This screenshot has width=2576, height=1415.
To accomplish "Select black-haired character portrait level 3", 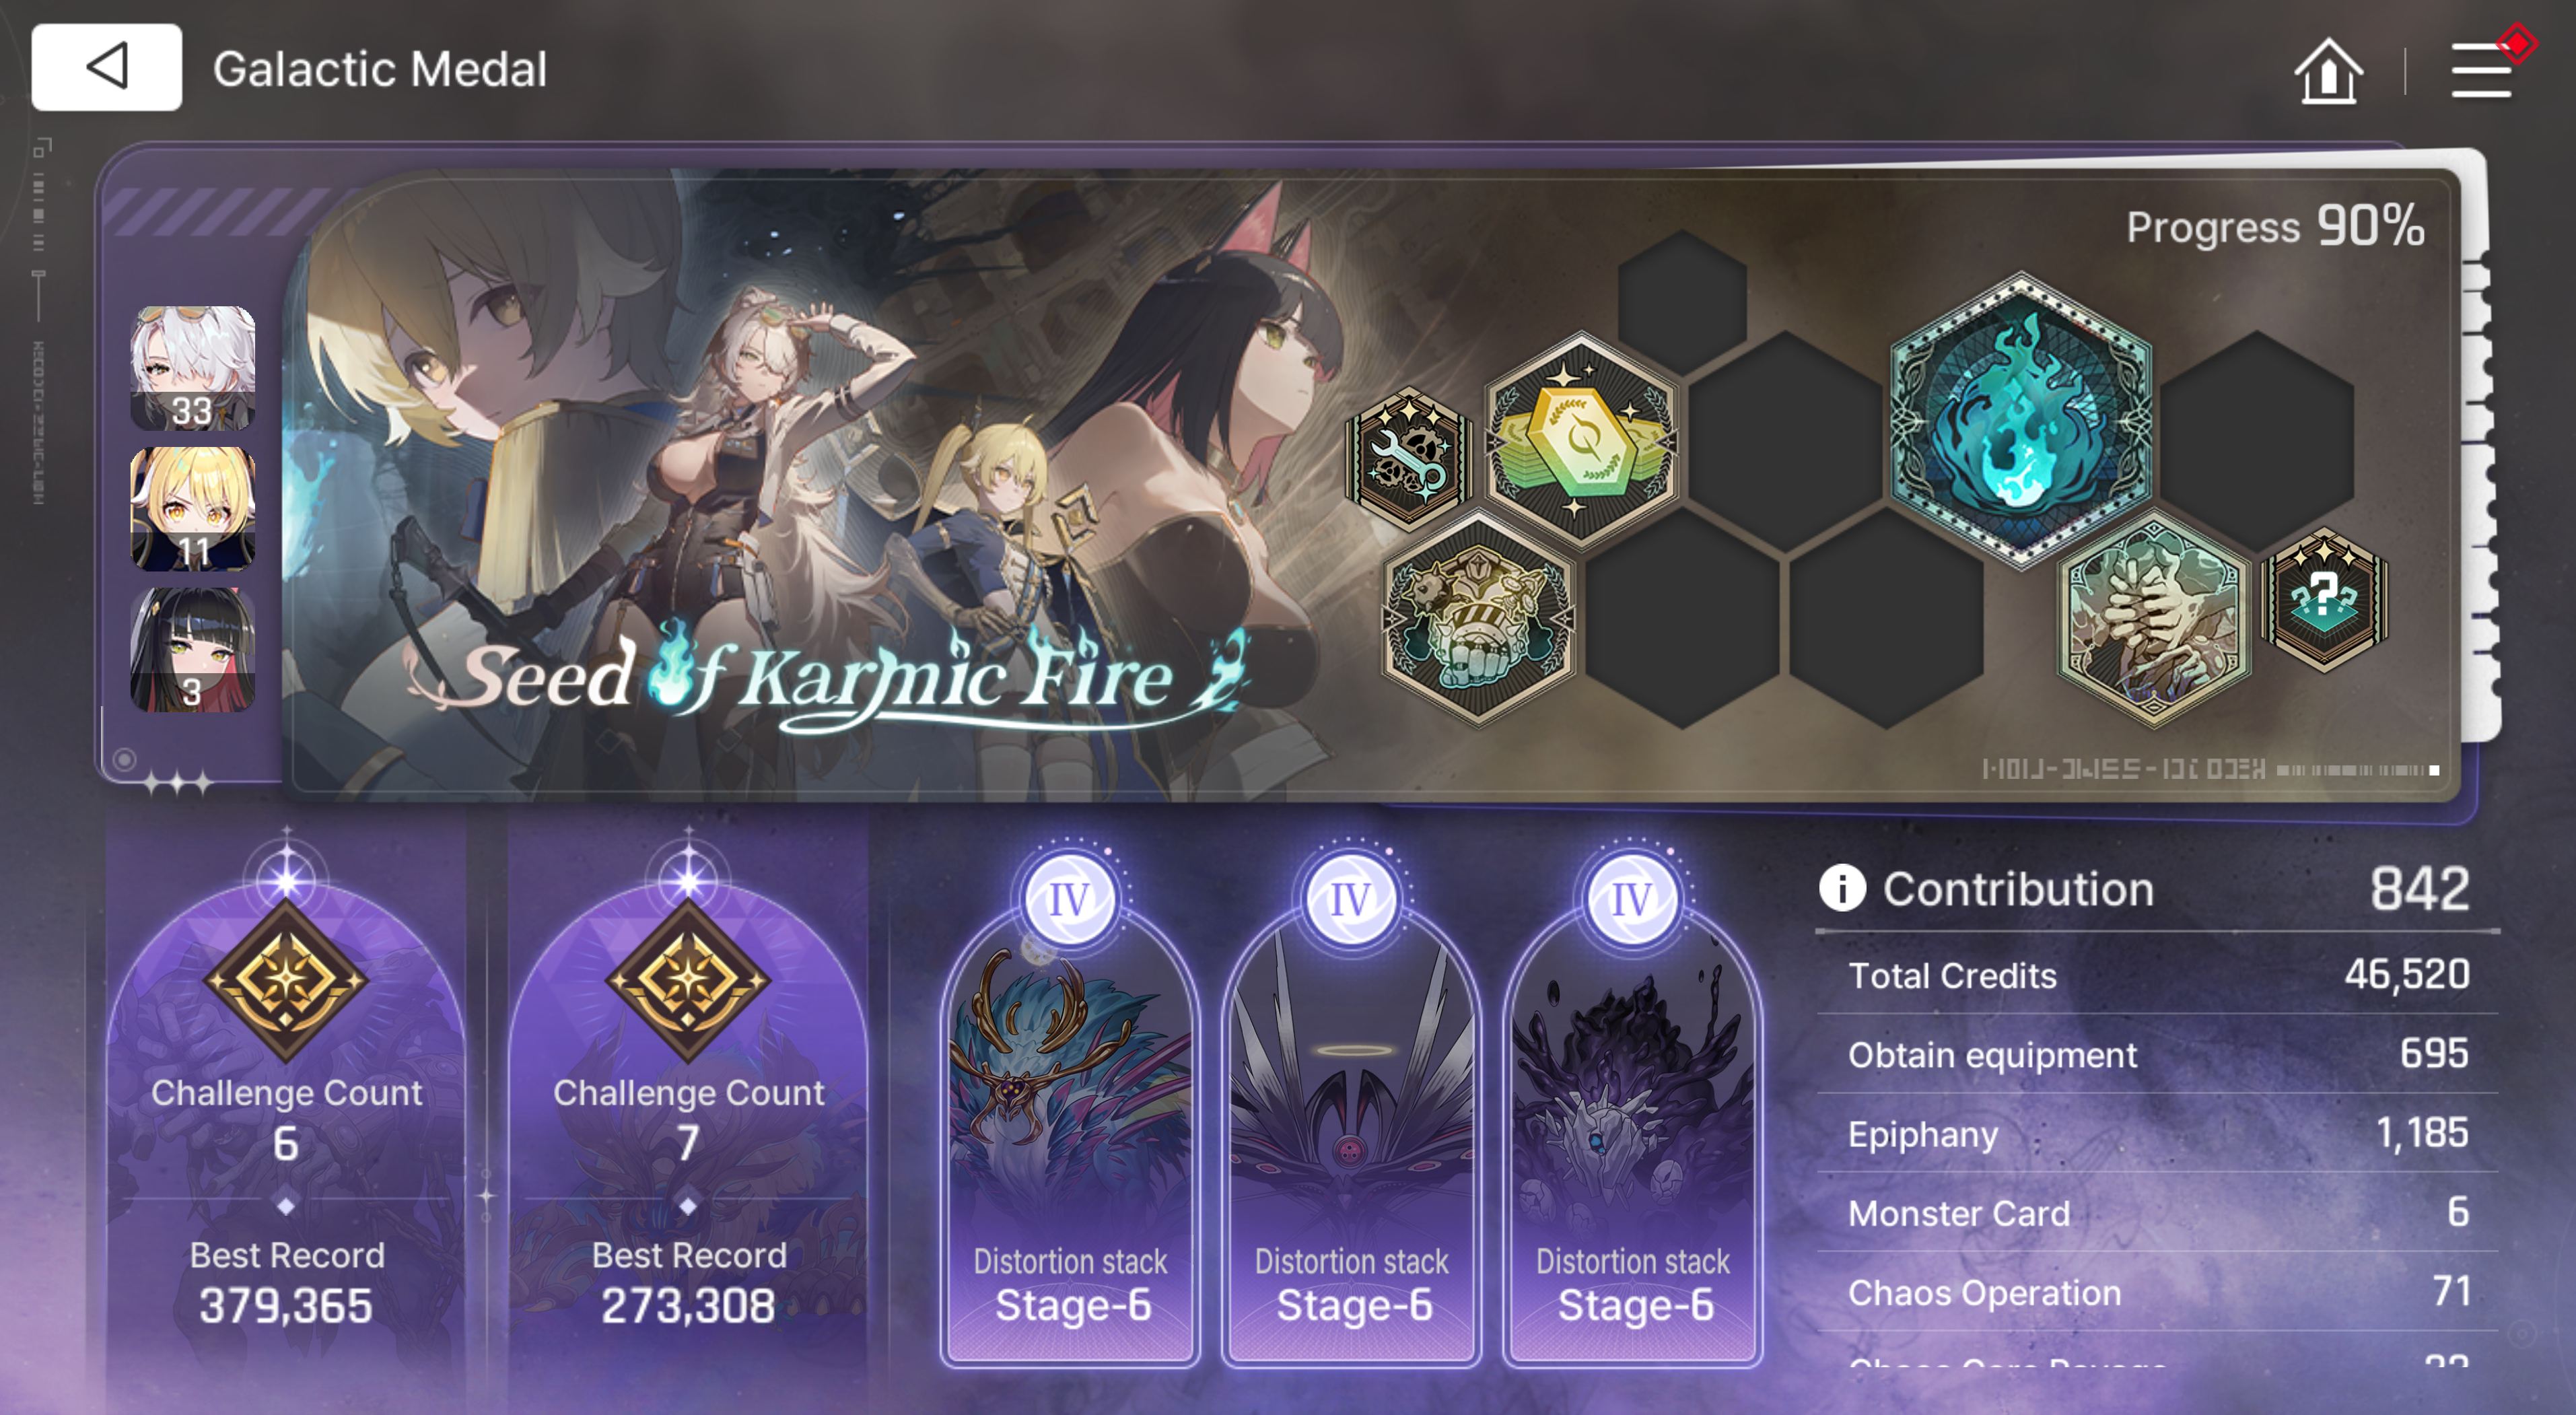I will coord(193,650).
